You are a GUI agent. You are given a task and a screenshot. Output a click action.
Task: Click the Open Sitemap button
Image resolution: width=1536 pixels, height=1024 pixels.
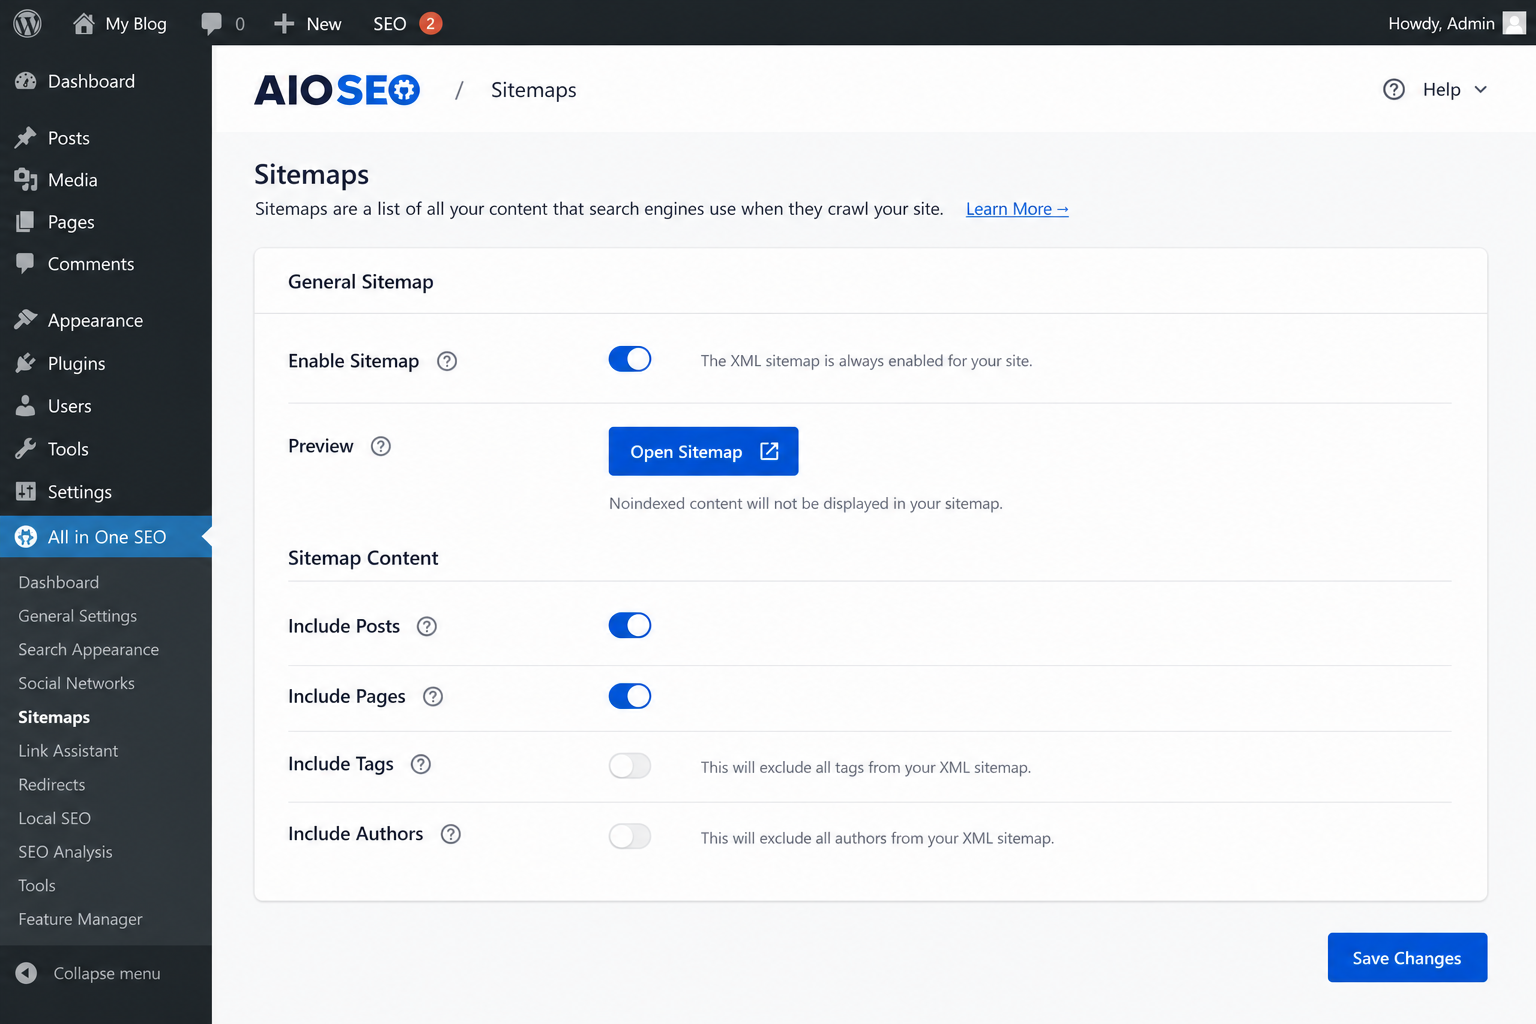(703, 451)
